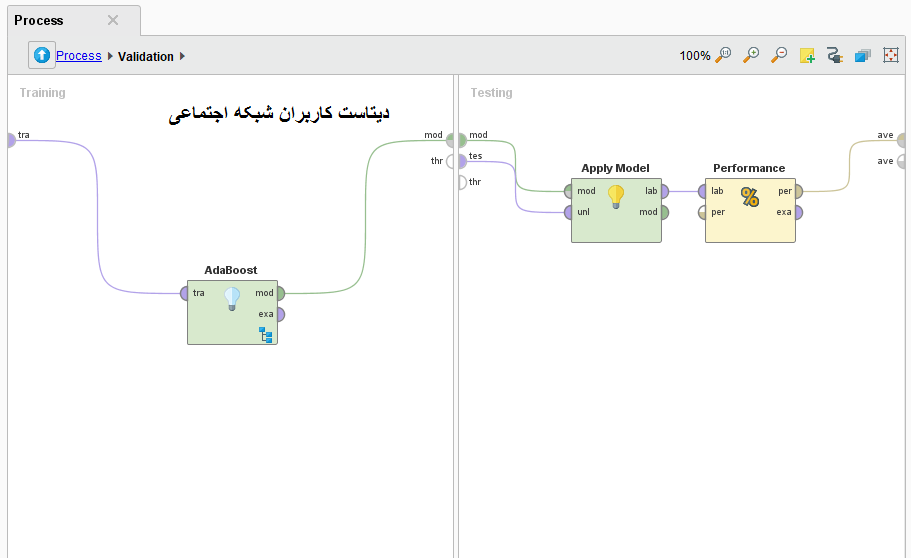Click the reset zoom 1:1 magnifier icon
911x558 pixels.
coord(723,56)
